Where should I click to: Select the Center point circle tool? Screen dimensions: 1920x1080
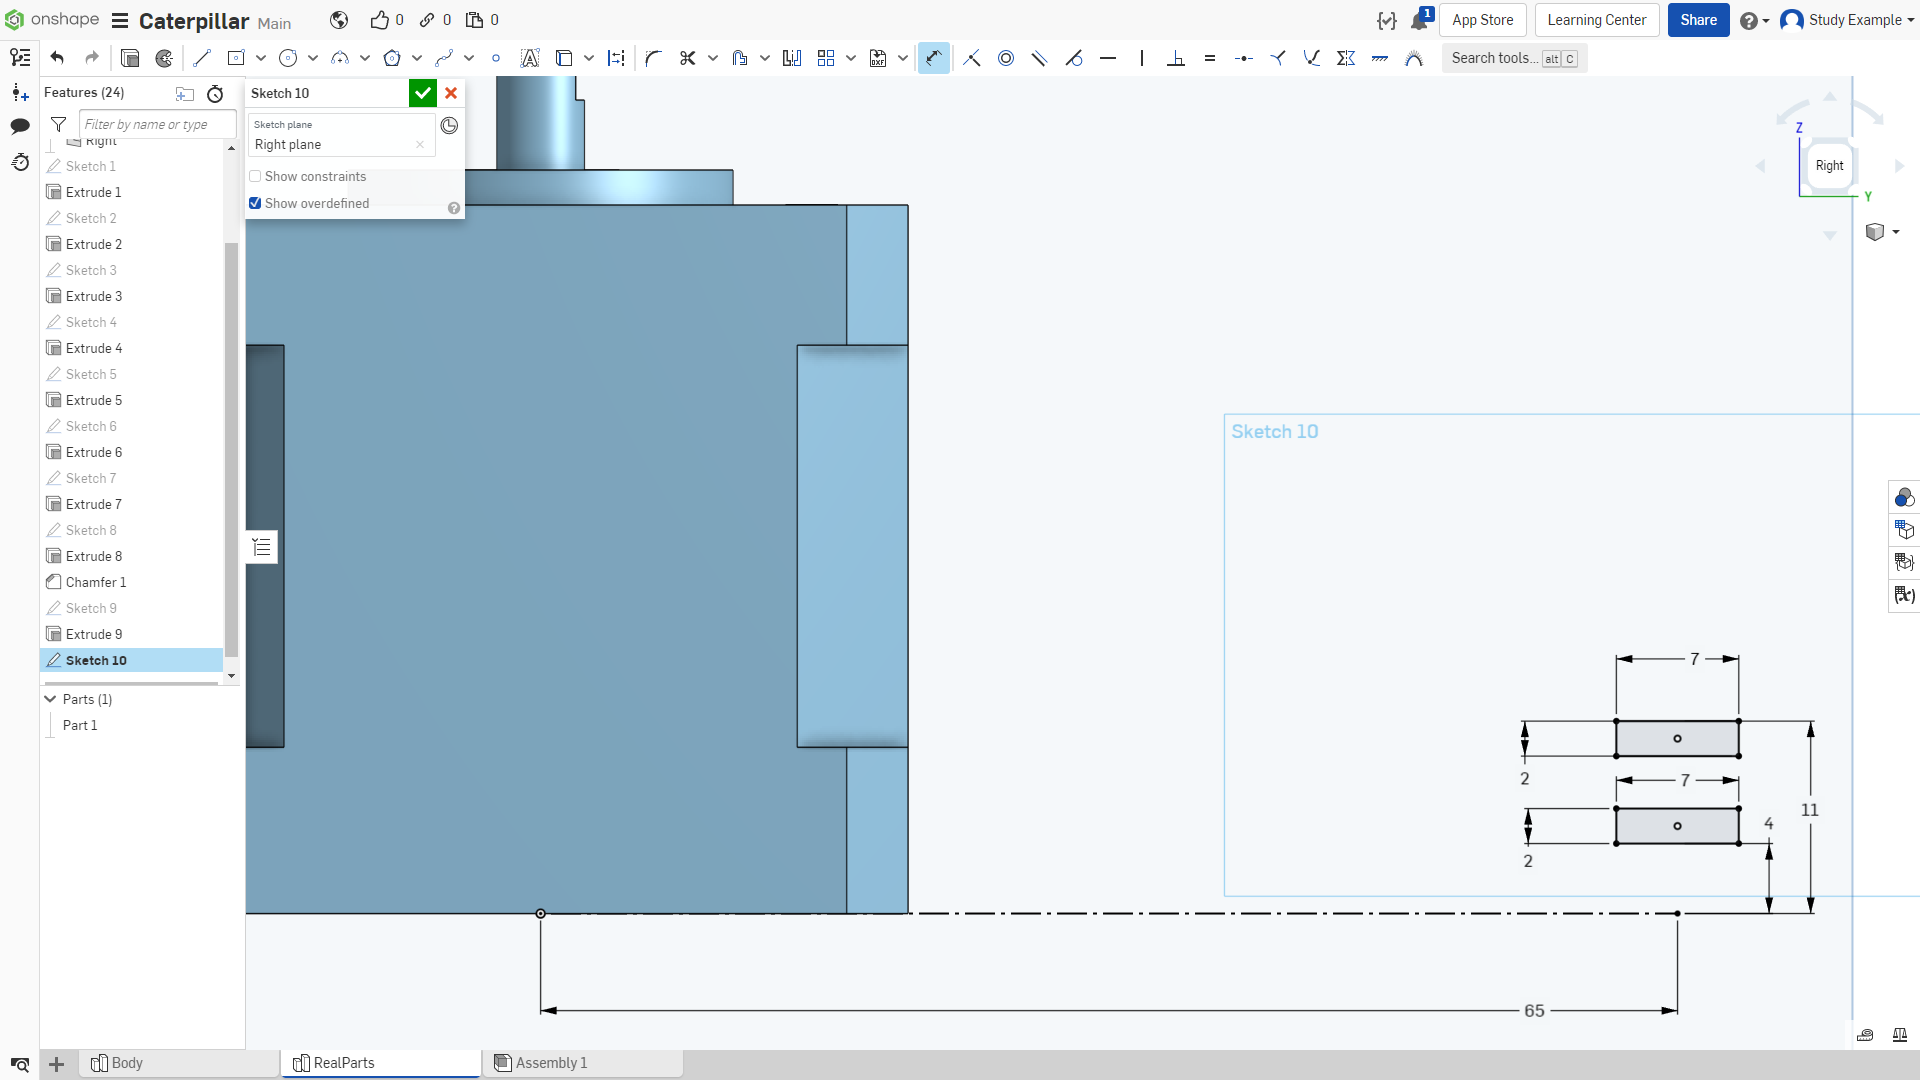(288, 58)
